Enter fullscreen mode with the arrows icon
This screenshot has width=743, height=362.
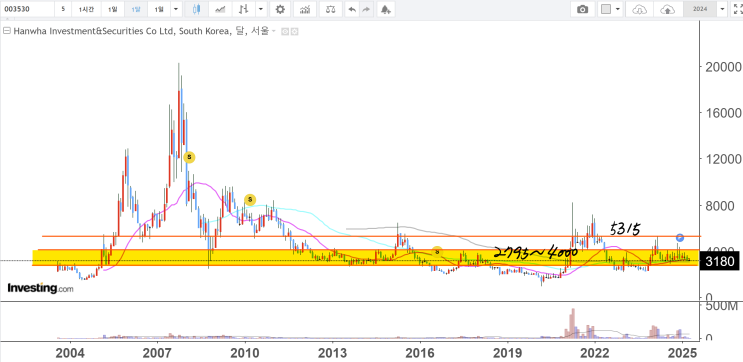coord(737,9)
